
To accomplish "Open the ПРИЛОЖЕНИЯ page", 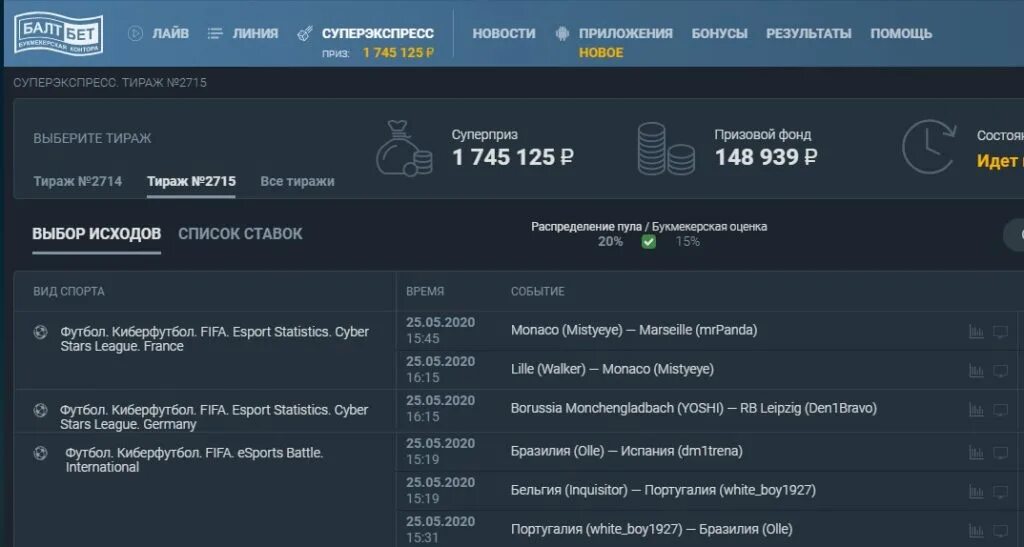I will tap(626, 33).
